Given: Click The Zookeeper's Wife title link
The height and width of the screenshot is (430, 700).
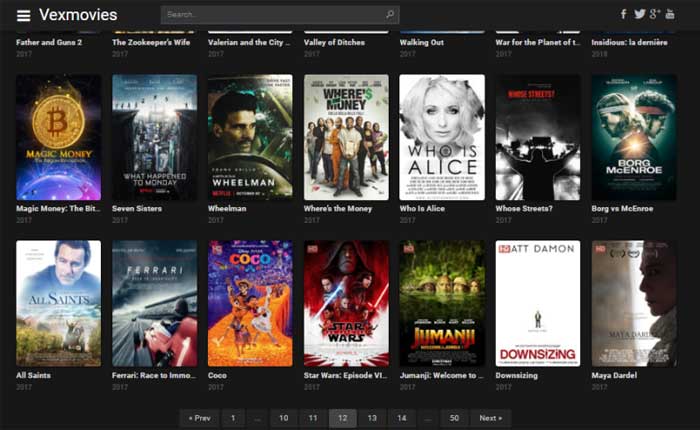Looking at the screenshot, I should click(151, 42).
